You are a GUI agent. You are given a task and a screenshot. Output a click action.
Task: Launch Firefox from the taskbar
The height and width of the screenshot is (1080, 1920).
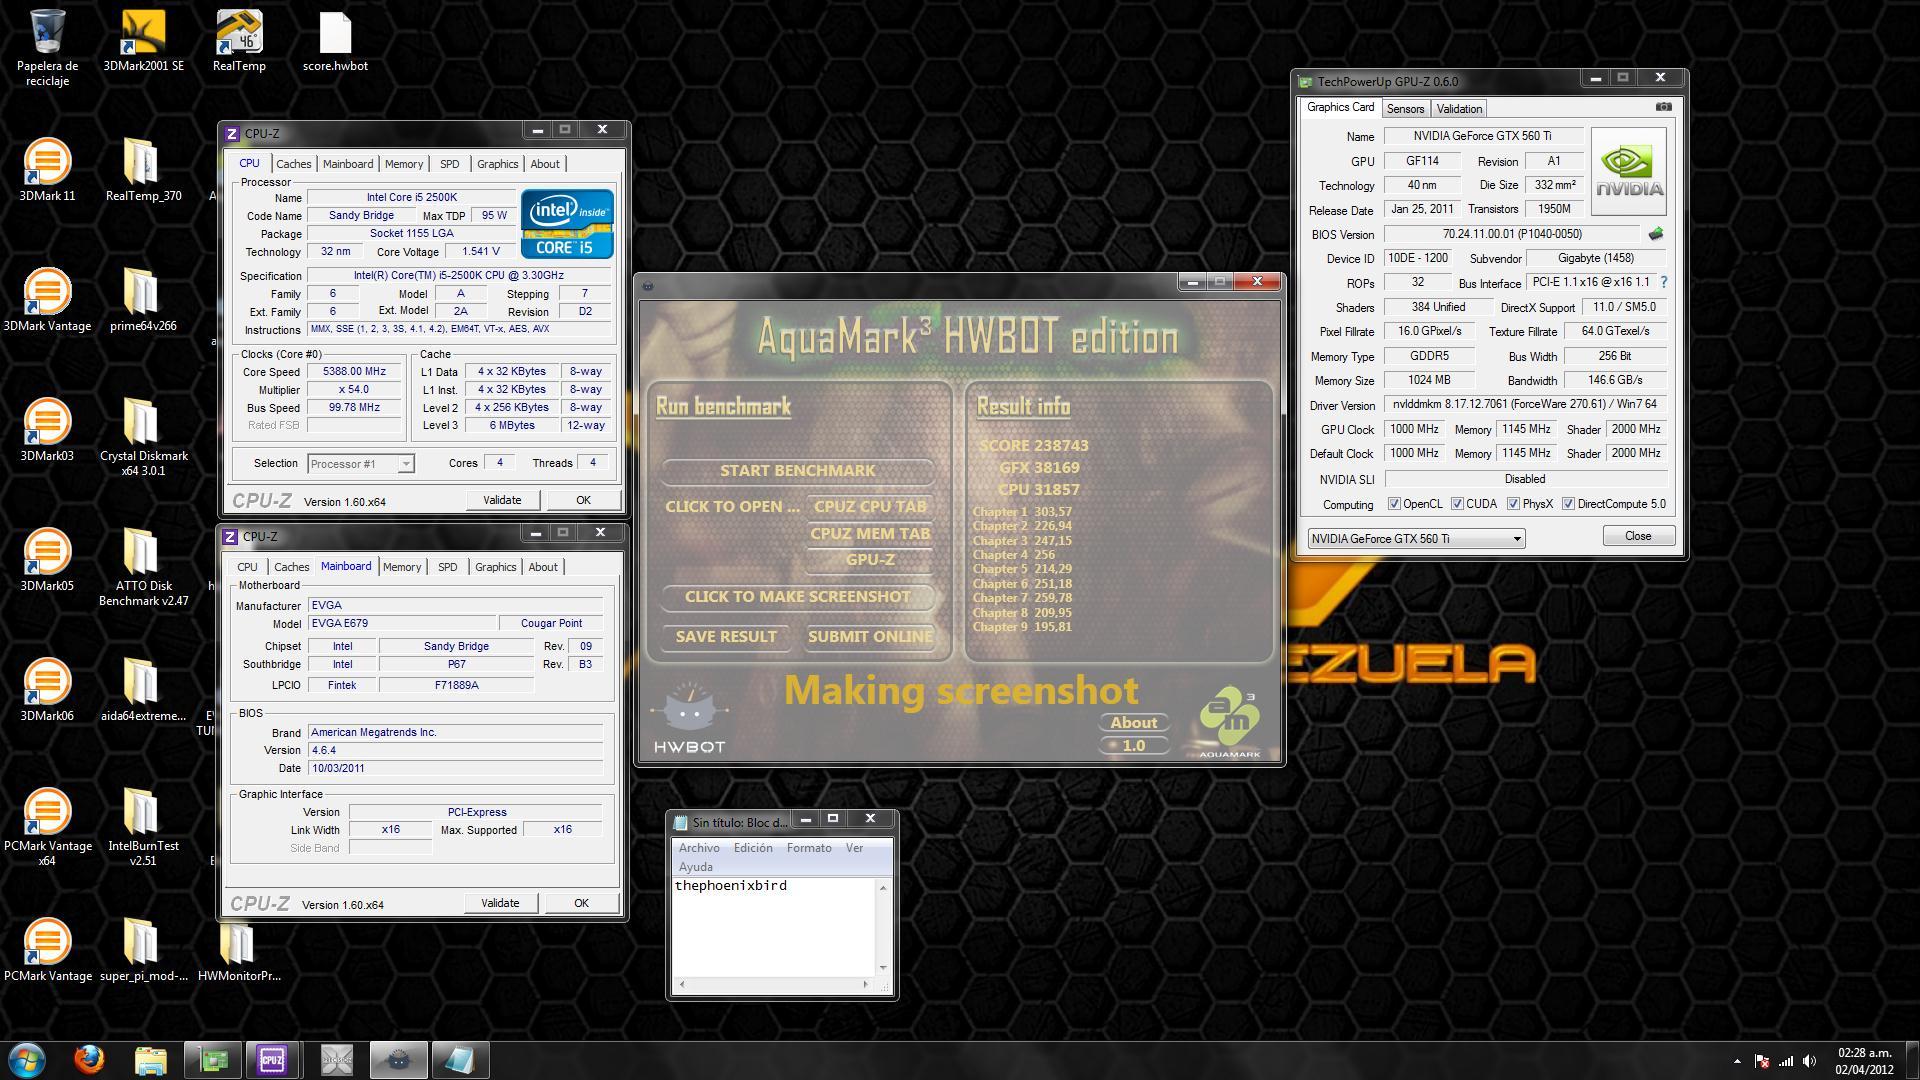click(x=89, y=1060)
